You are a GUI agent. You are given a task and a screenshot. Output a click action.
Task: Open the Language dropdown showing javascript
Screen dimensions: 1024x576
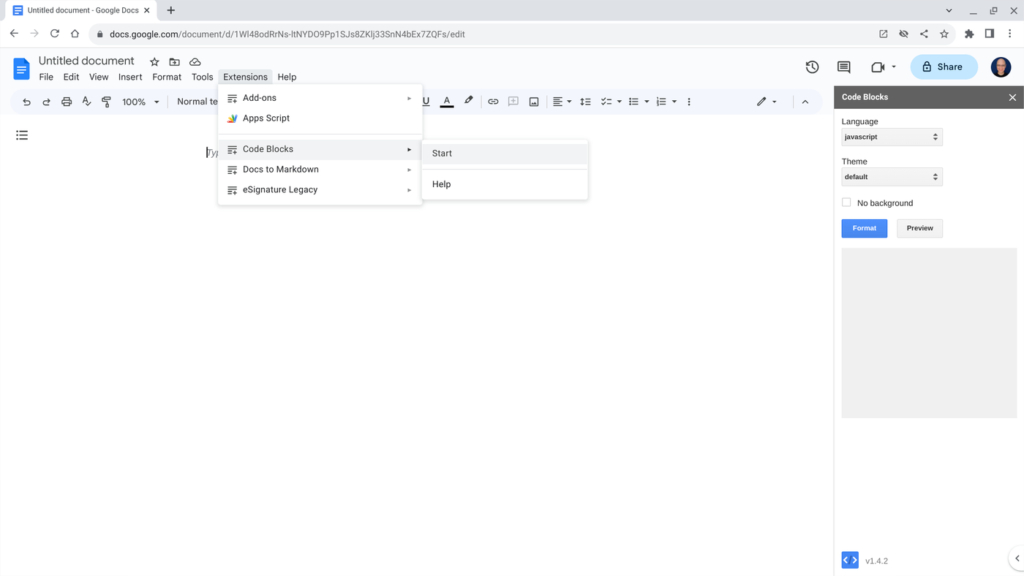pos(891,136)
